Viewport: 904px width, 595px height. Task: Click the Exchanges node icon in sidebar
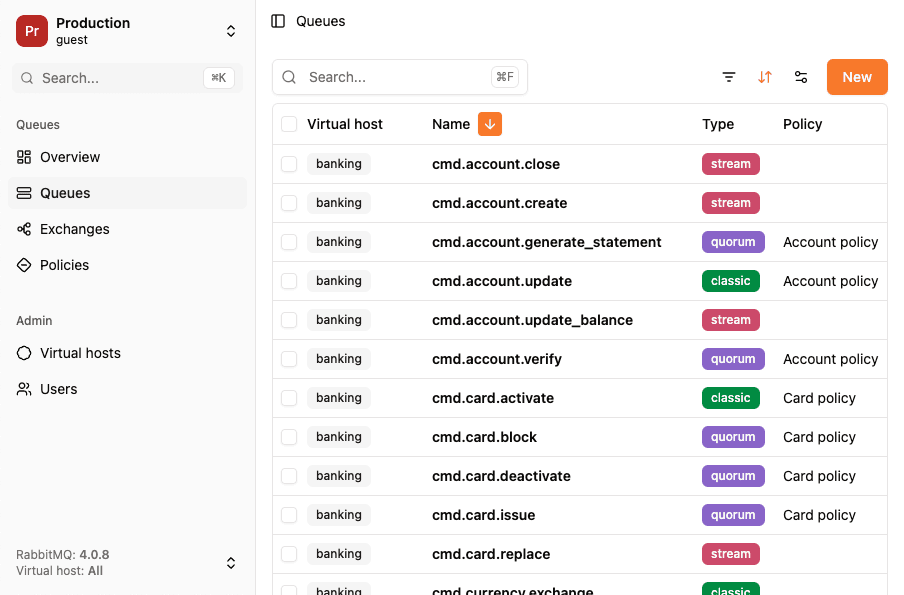pos(22,229)
